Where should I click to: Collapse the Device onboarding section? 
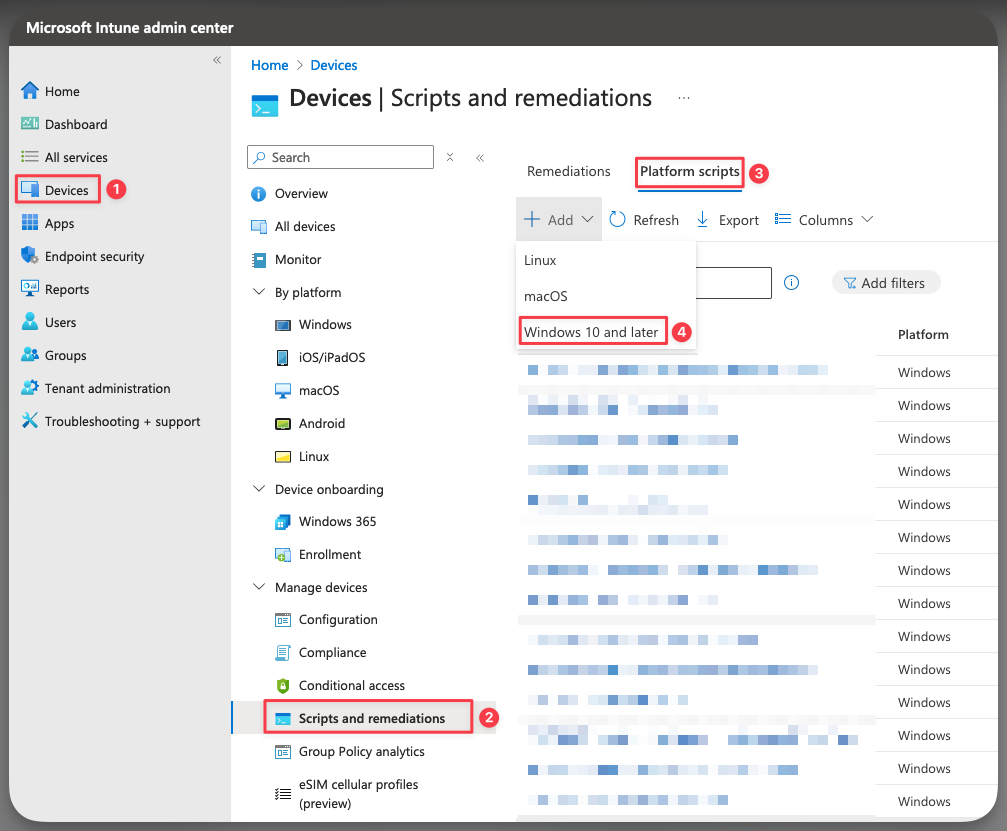tap(259, 489)
